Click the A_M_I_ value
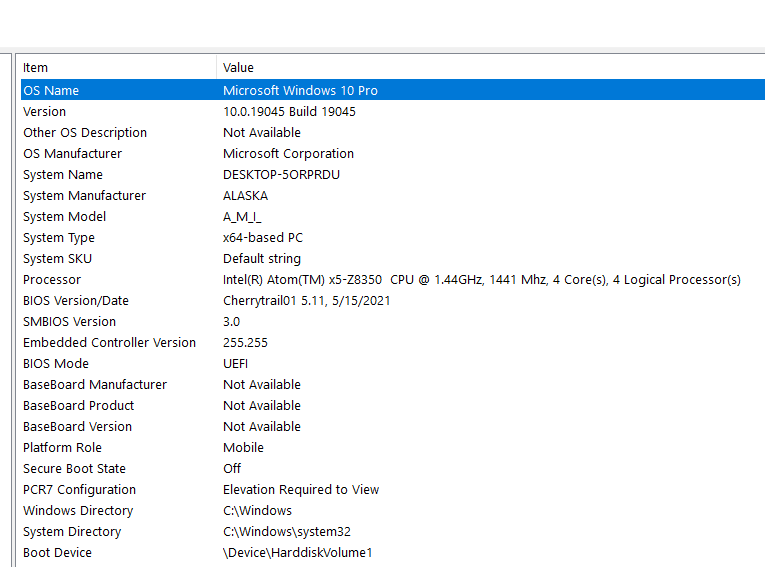This screenshot has width=765, height=567. click(x=242, y=216)
